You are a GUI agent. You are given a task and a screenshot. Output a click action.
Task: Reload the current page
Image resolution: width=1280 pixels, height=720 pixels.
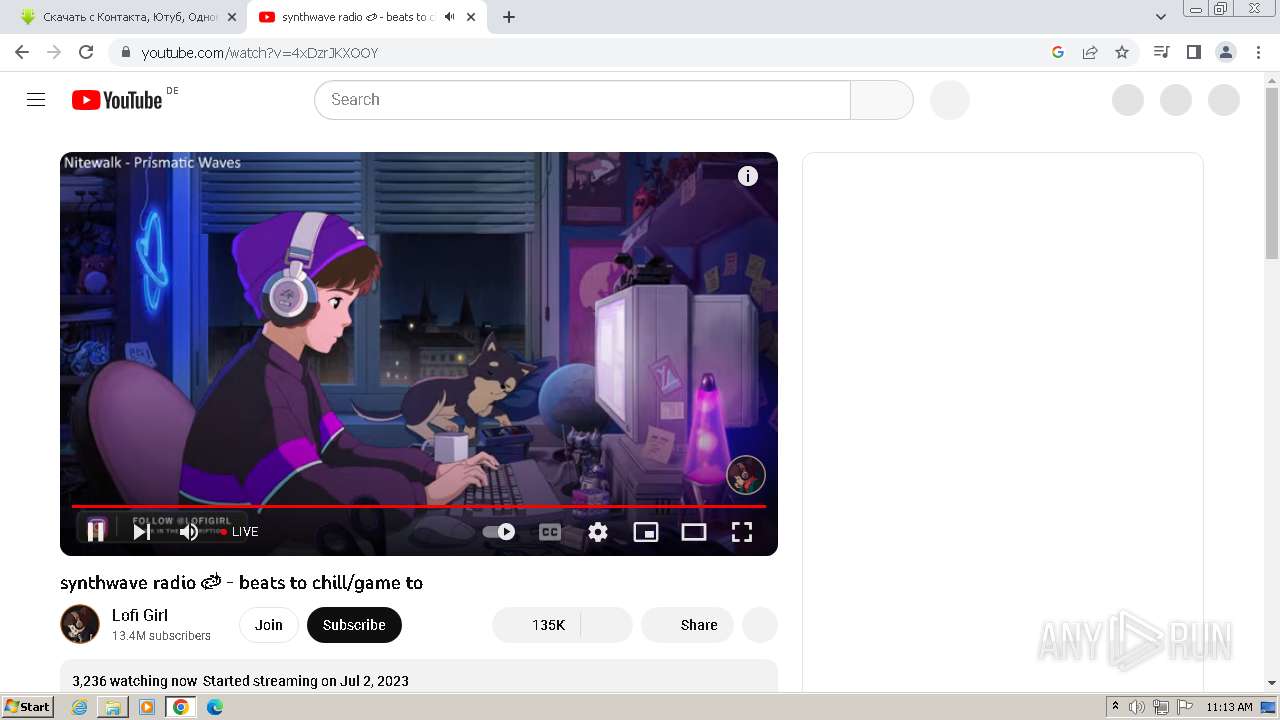tap(86, 52)
